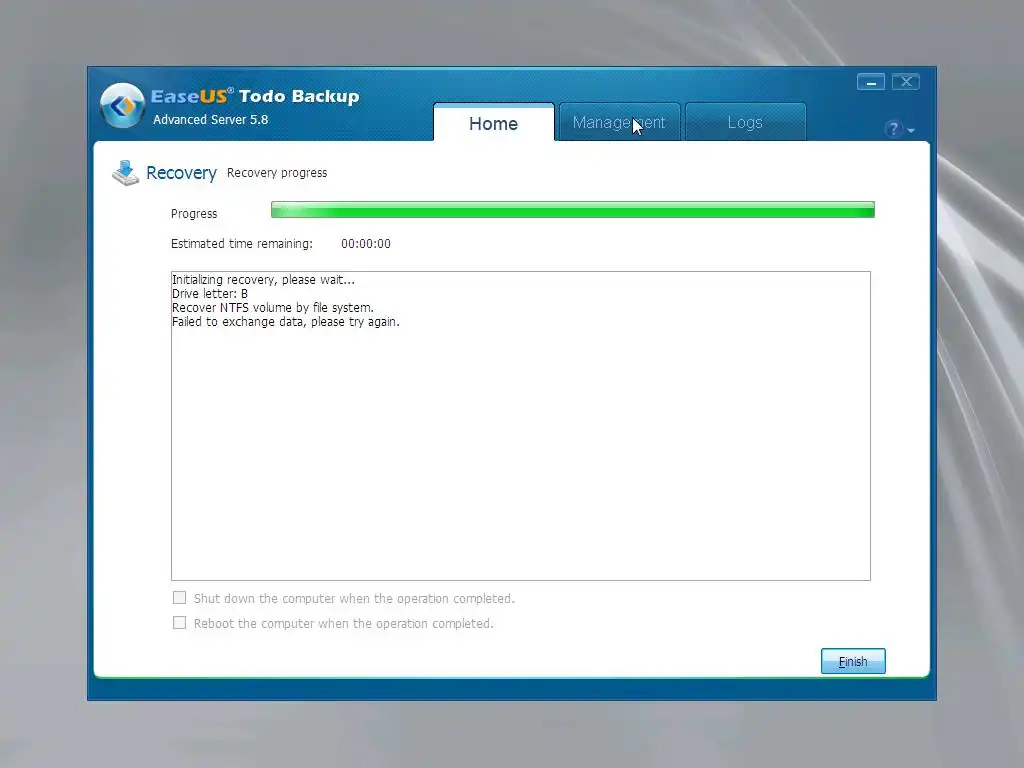
Task: Open the Logs tab
Action: [745, 122]
